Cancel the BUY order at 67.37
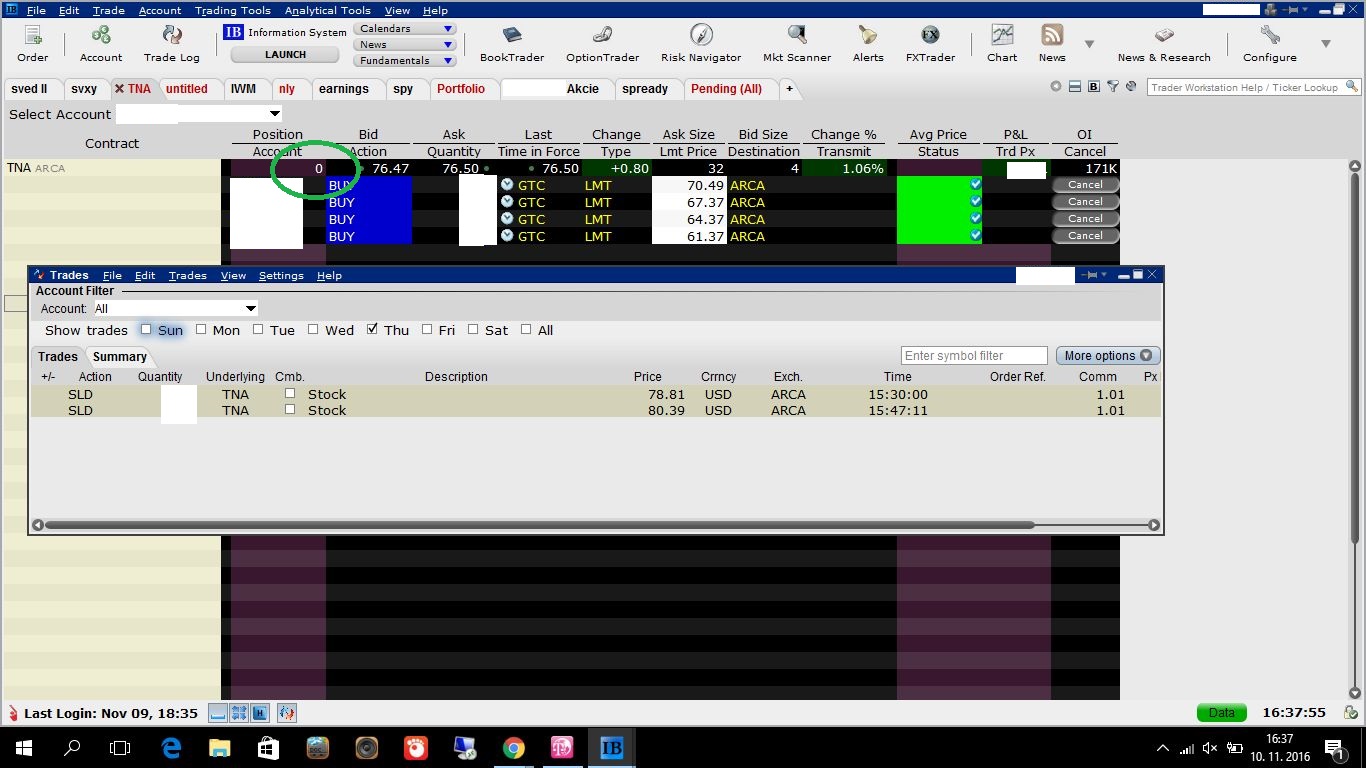This screenshot has height=768, width=1366. (1085, 202)
